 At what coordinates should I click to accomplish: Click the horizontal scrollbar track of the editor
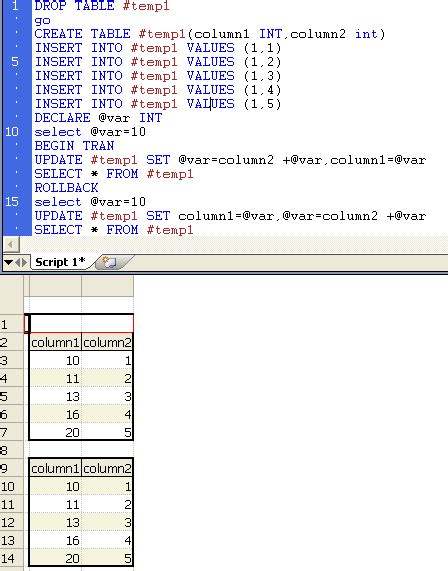[x=233, y=244]
